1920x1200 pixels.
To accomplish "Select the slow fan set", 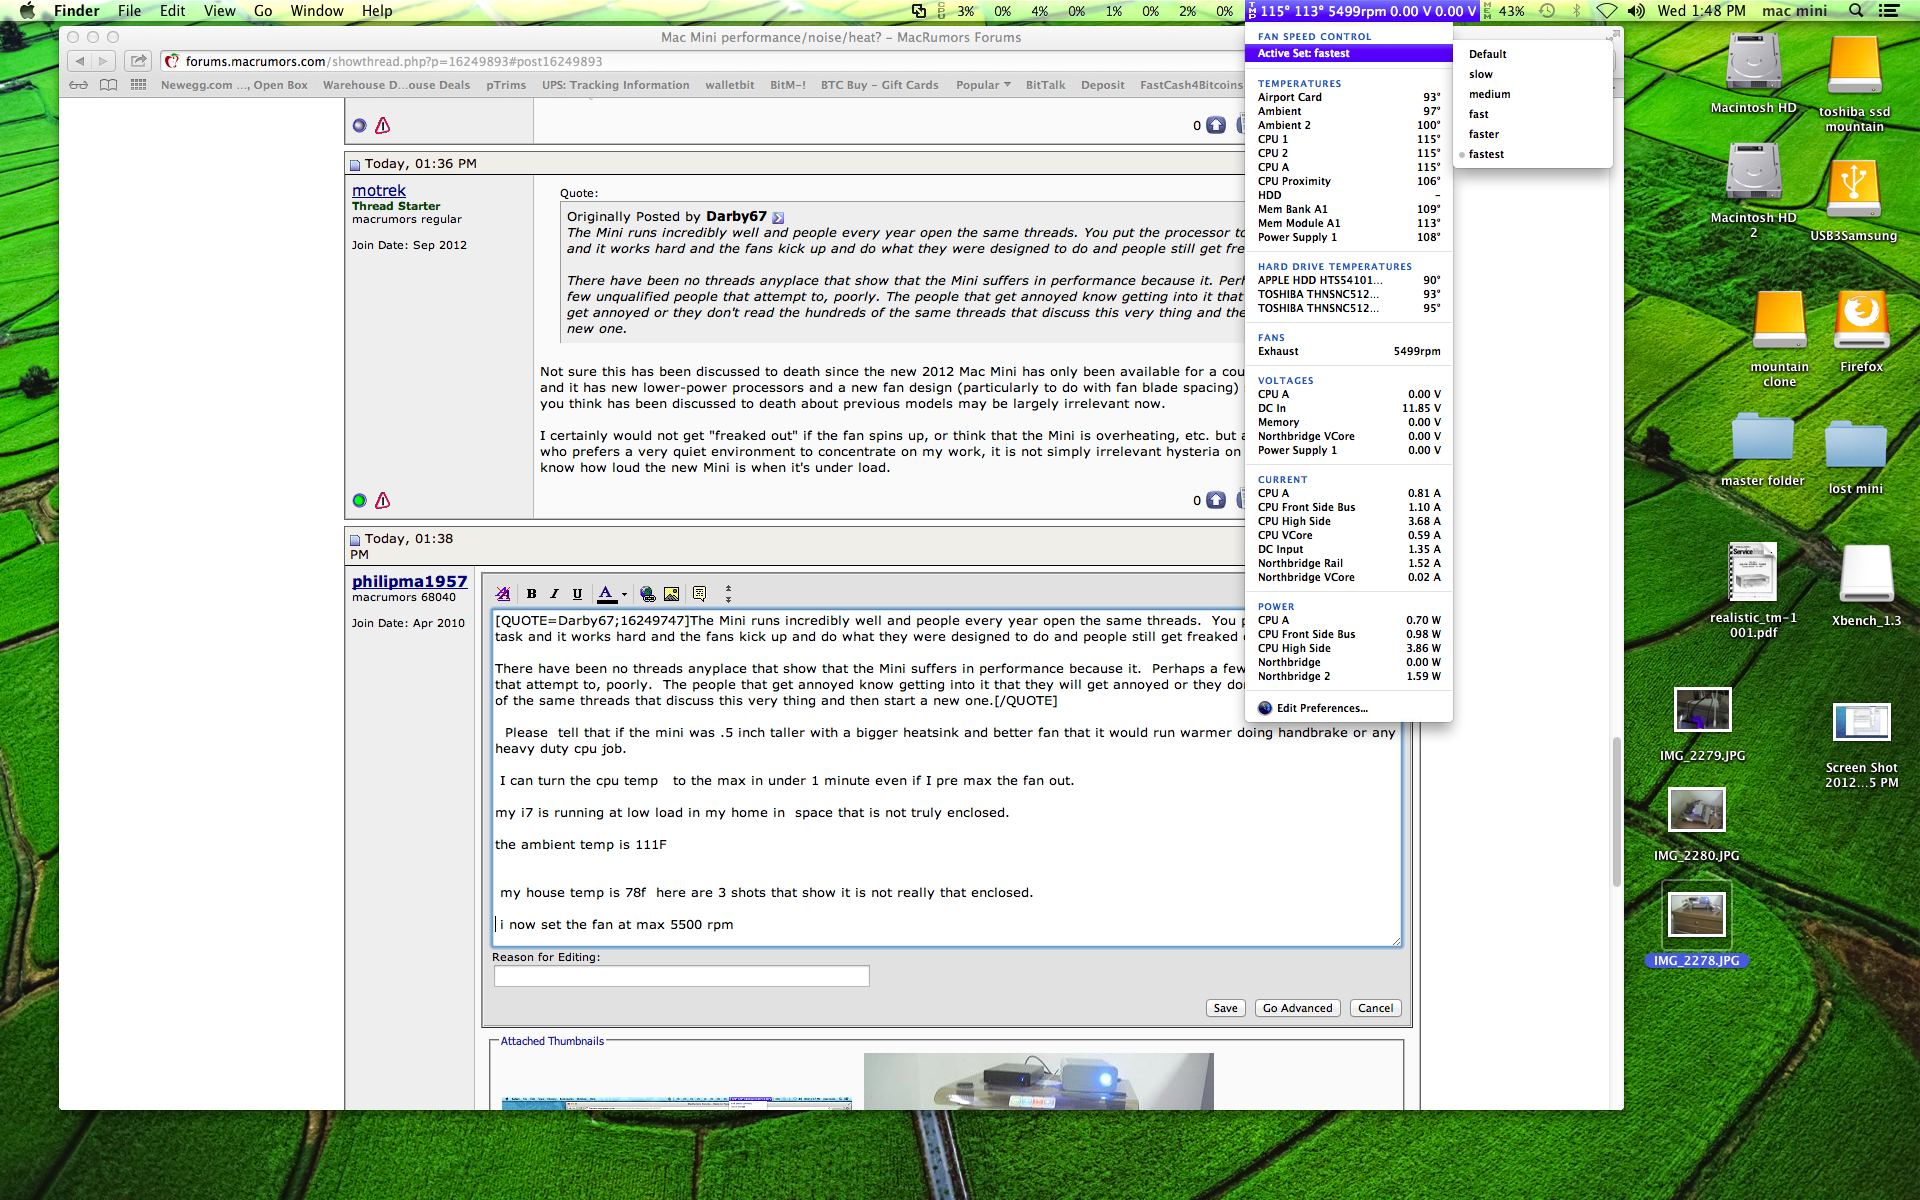I will (1532, 74).
